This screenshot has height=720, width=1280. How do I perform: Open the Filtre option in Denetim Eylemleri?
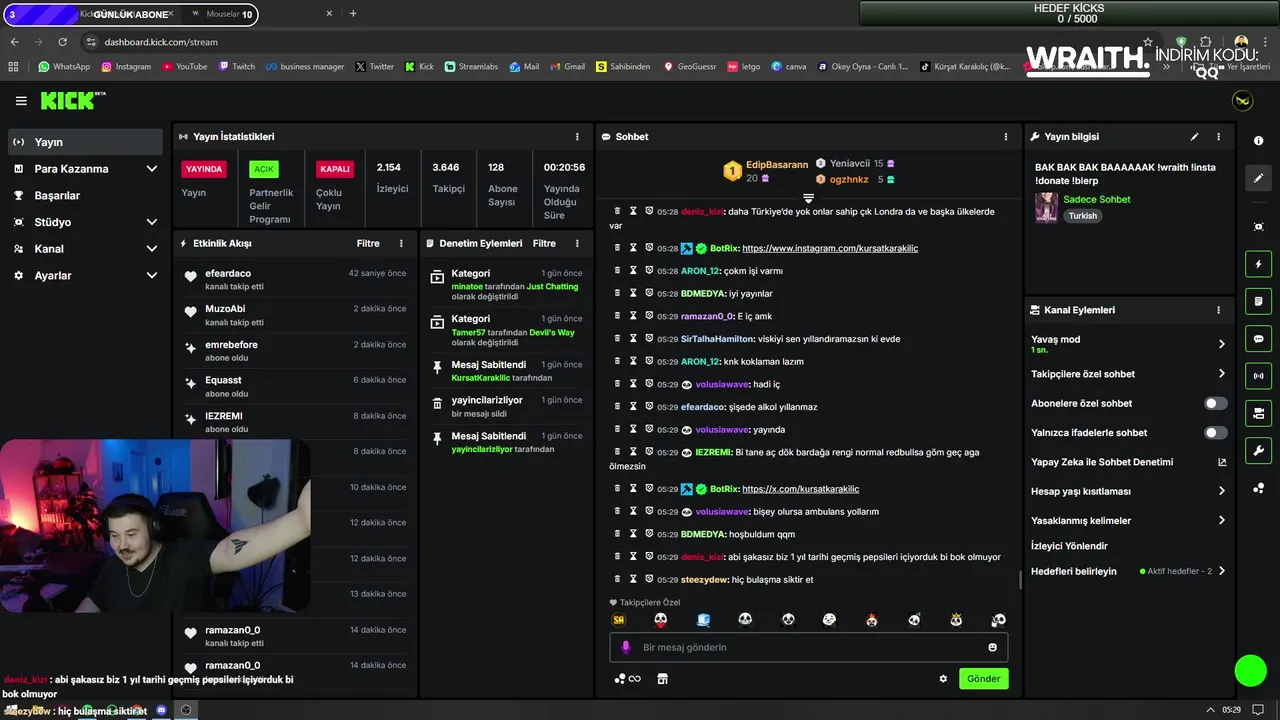coord(544,243)
